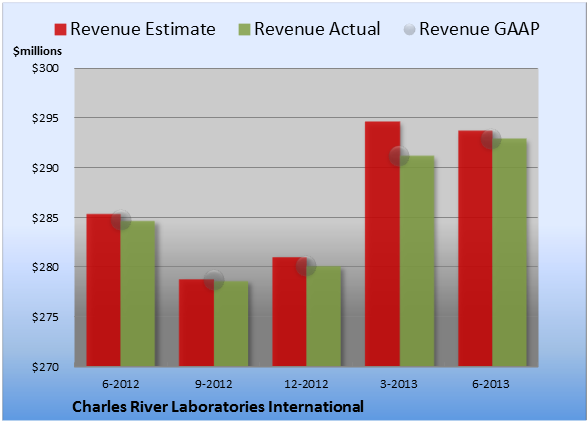Screen dimensions: 588x422
Task: Click the '$285' y-axis label
Action: [45, 218]
